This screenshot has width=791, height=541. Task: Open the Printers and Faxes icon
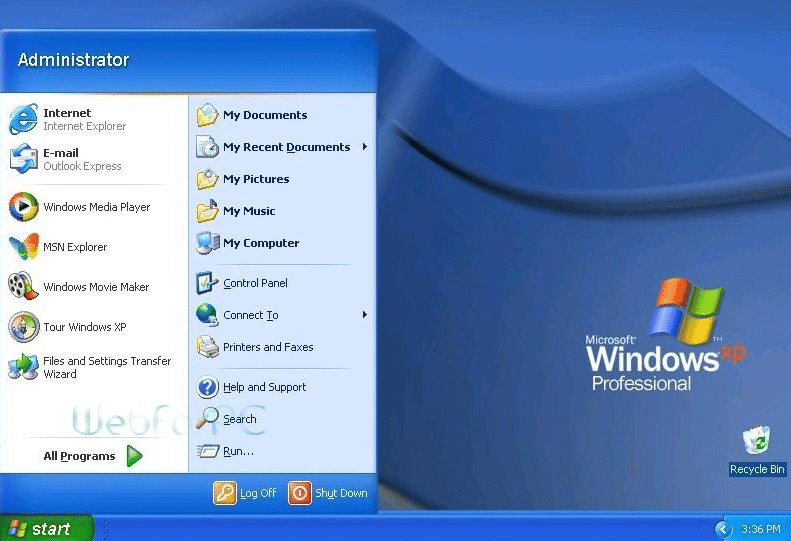tap(207, 347)
